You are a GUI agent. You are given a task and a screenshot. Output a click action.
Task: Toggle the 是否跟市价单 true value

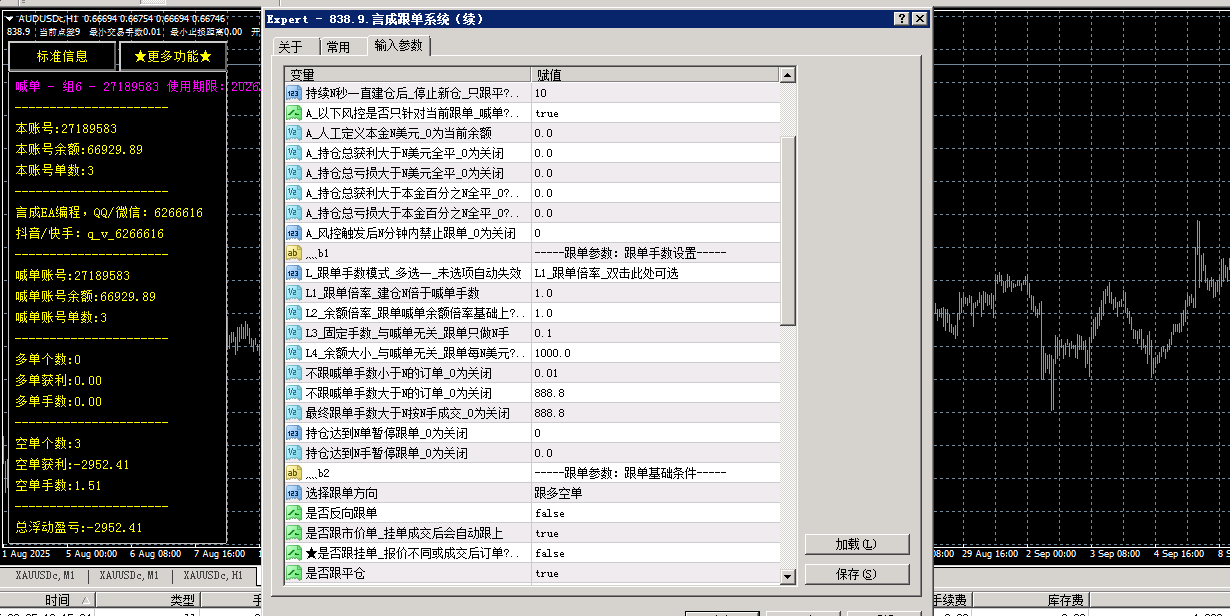click(x=654, y=533)
